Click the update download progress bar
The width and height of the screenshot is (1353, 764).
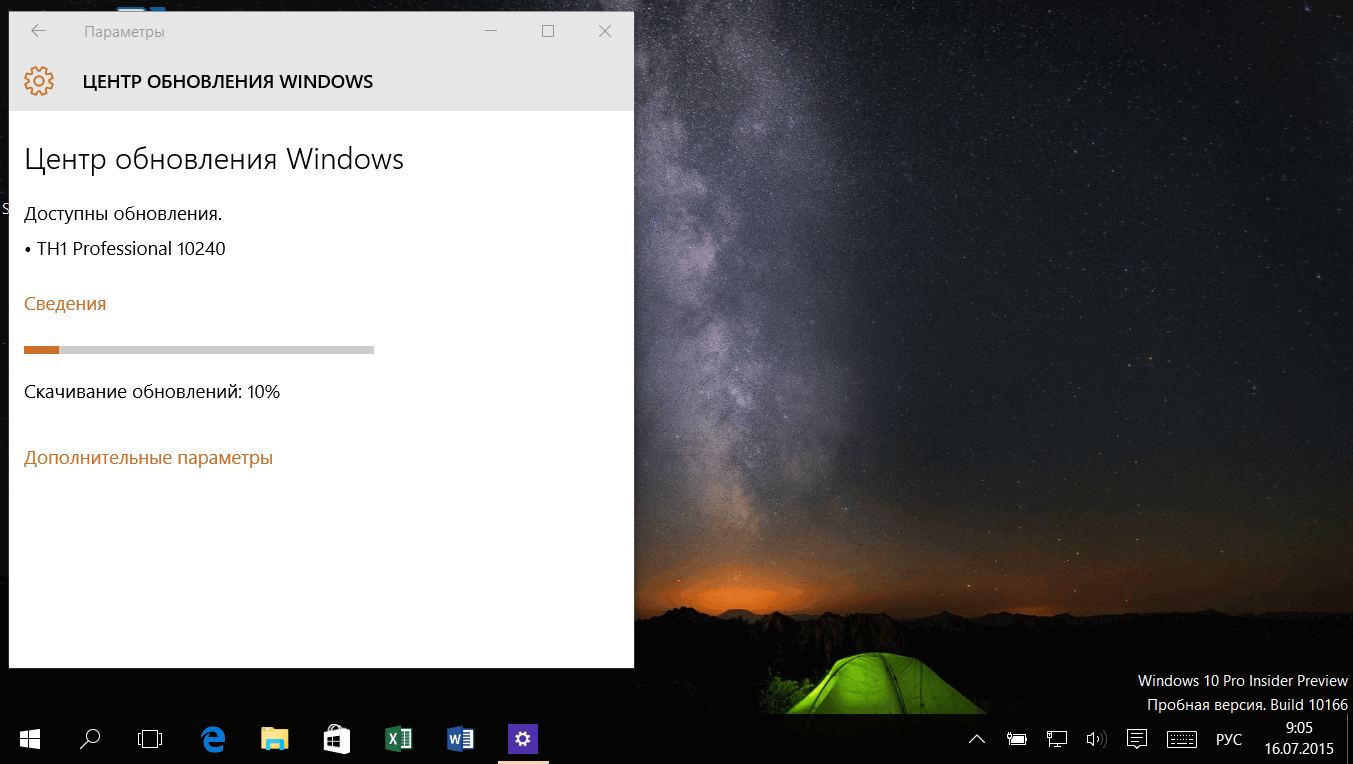[x=199, y=350]
